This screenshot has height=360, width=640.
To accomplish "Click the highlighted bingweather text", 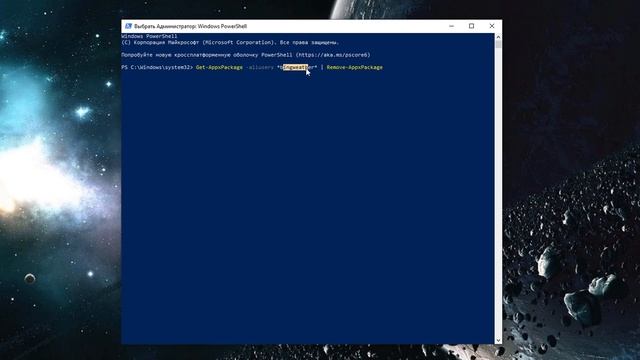I will click(x=296, y=67).
